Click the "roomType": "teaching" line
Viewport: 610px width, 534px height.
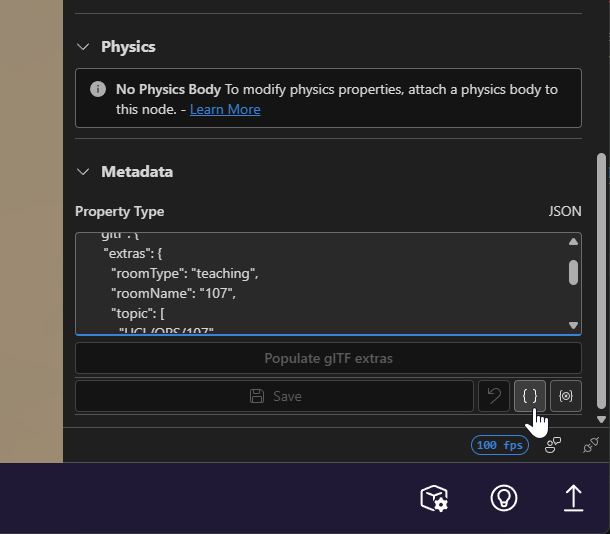184,273
